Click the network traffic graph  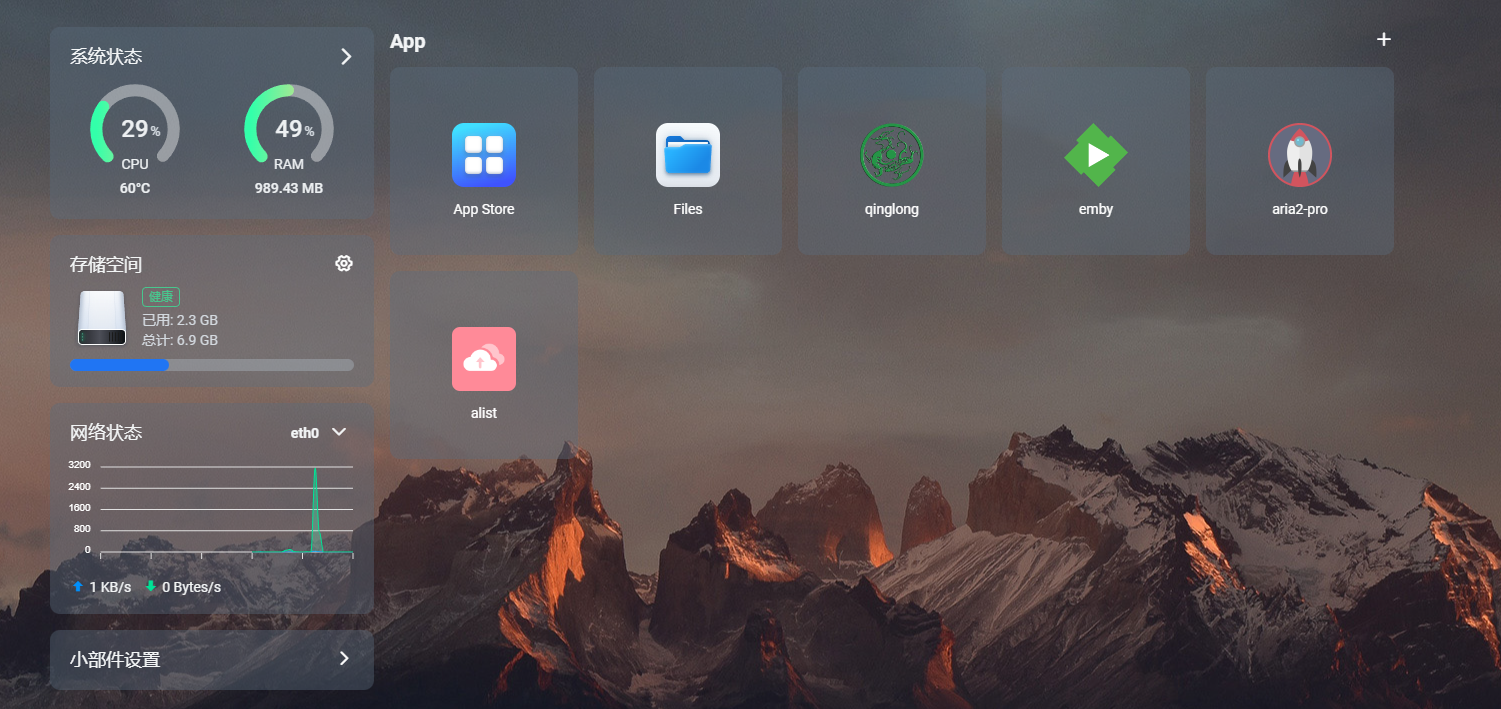[x=226, y=508]
